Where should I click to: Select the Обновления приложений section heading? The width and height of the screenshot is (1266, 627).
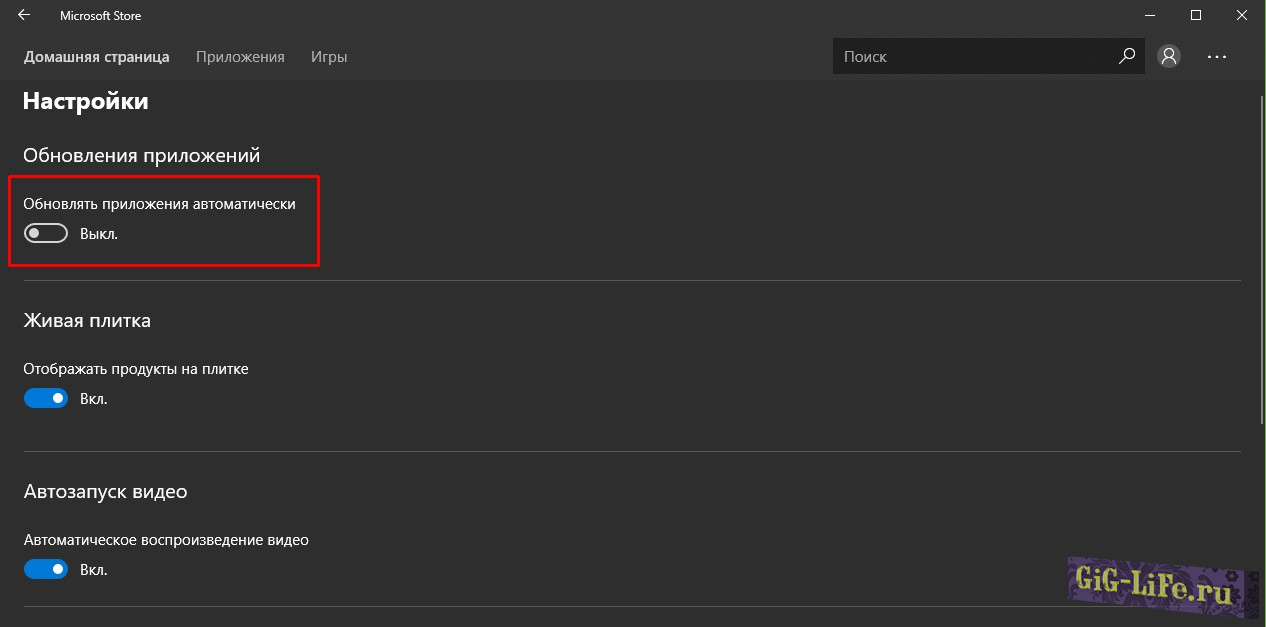(x=141, y=155)
